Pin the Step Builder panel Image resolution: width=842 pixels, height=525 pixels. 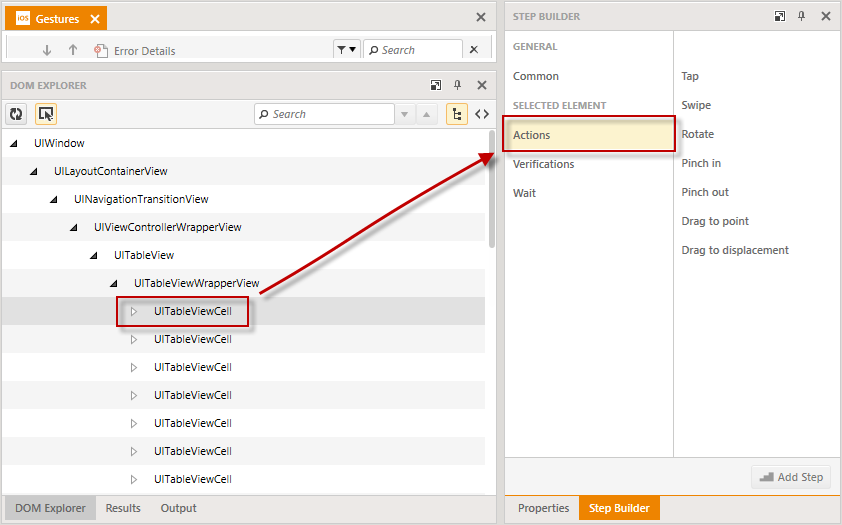click(x=801, y=16)
